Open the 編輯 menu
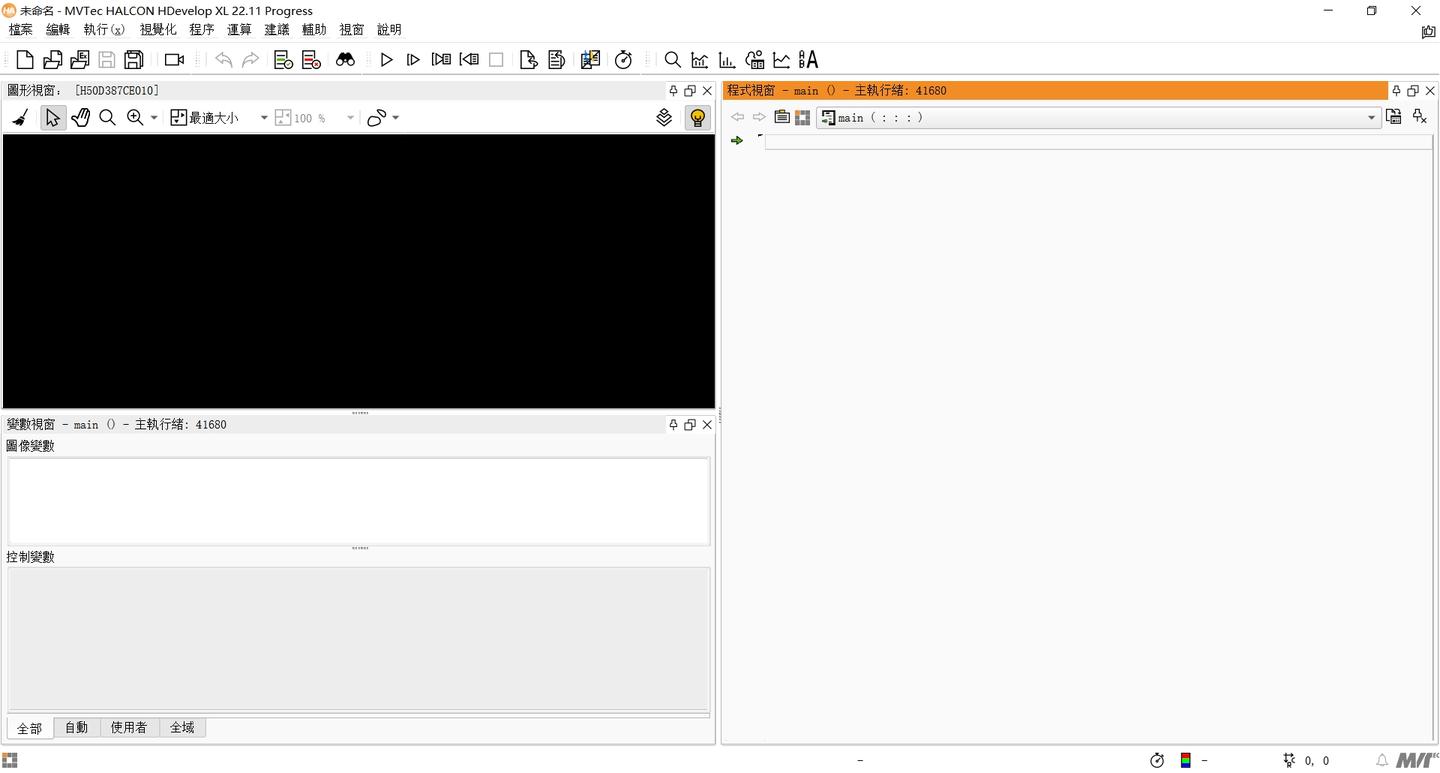The height and width of the screenshot is (773, 1440). point(58,30)
